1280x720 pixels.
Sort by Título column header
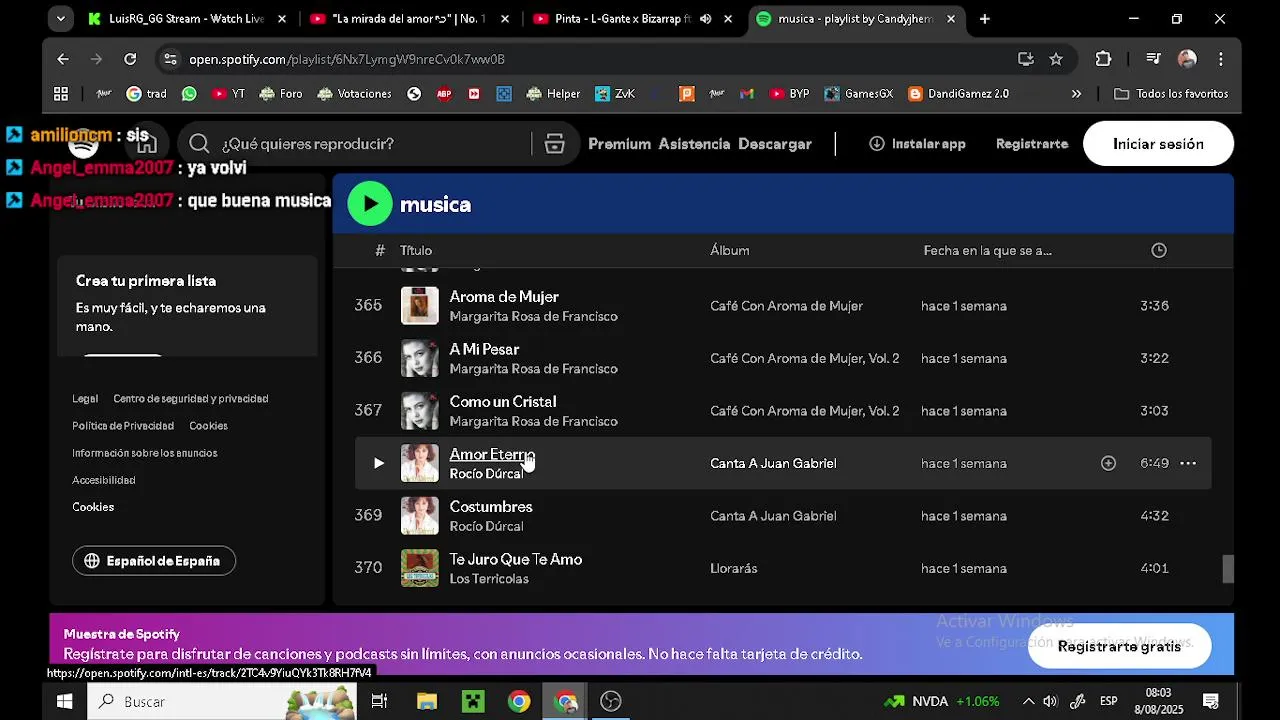pos(416,250)
